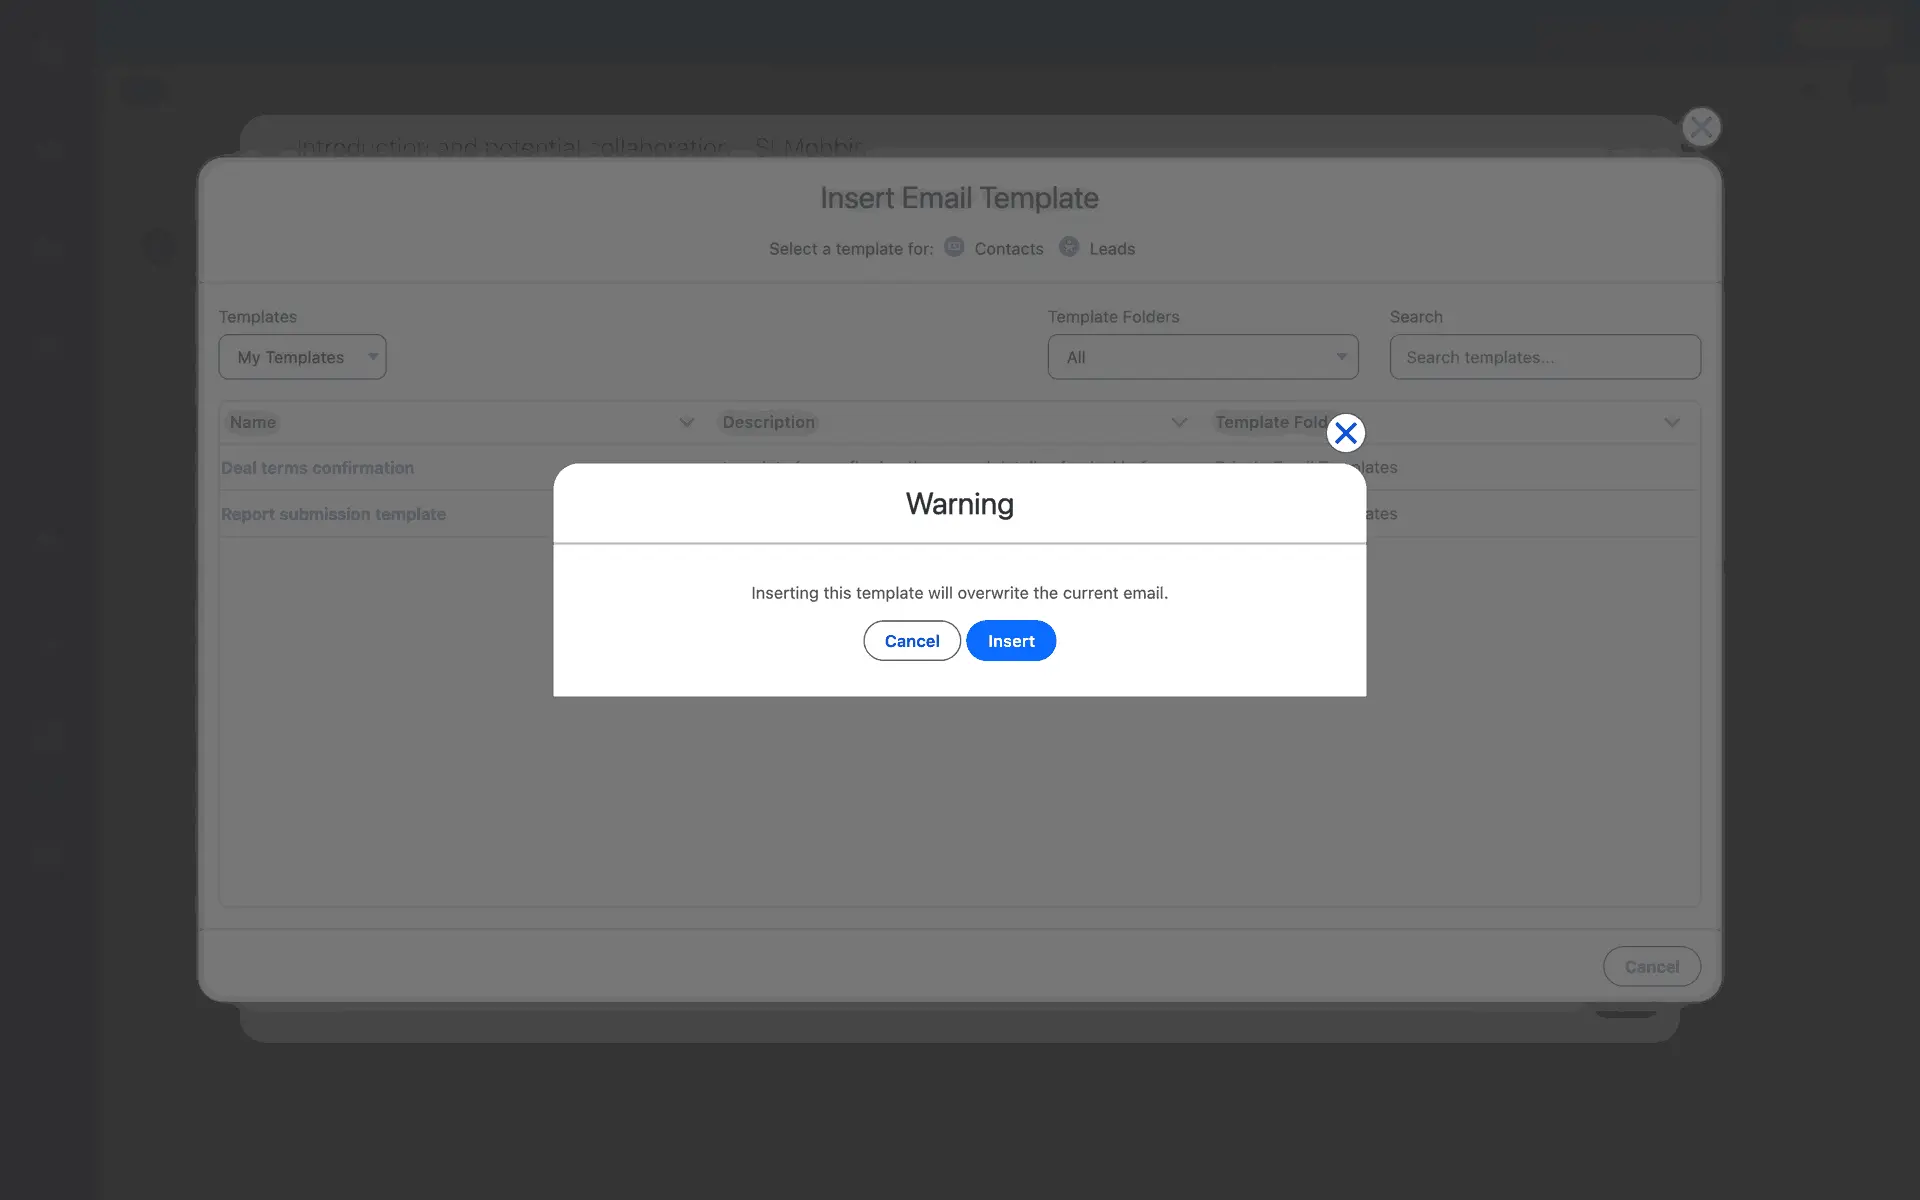Screen dimensions: 1920x1200
Task: Sort by Template Folder column header
Action: [1270, 422]
